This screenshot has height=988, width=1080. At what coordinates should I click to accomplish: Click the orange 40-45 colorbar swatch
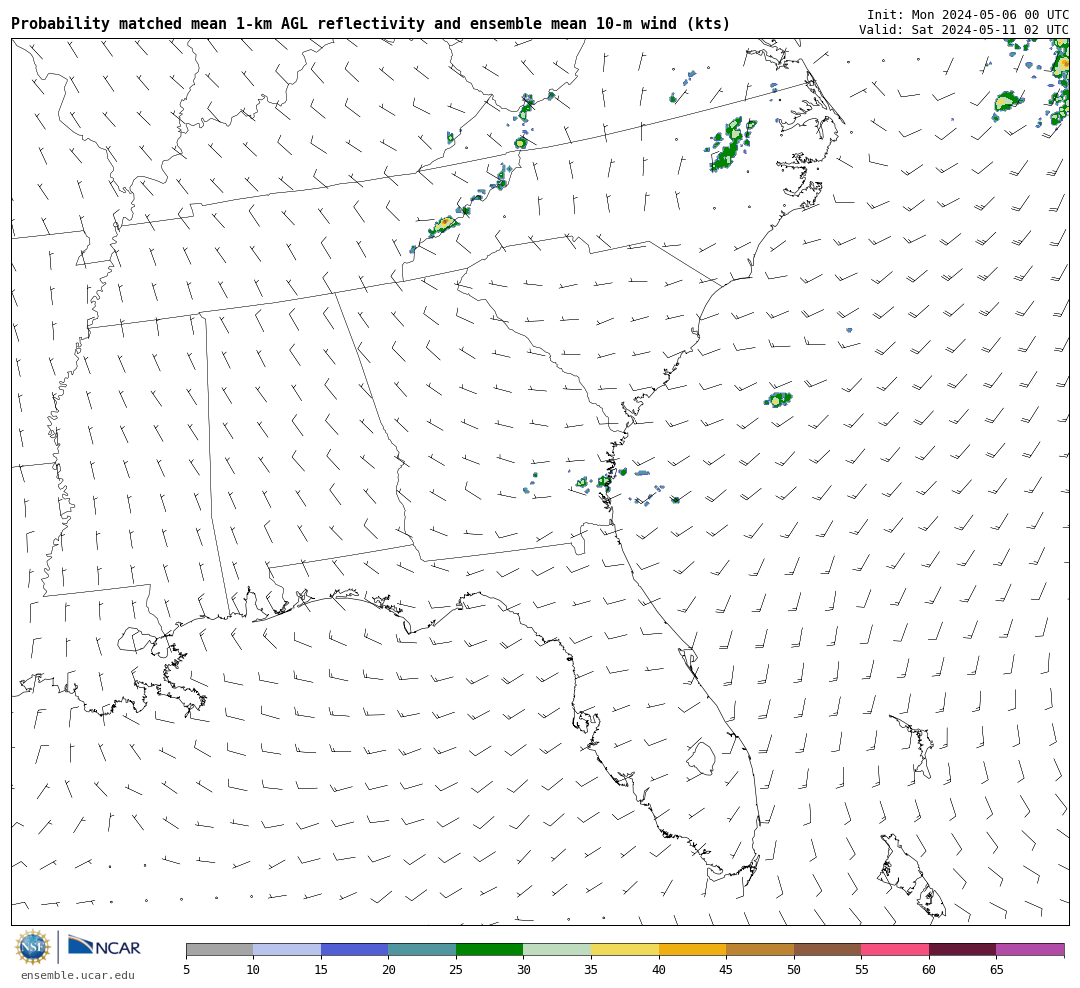pos(692,949)
